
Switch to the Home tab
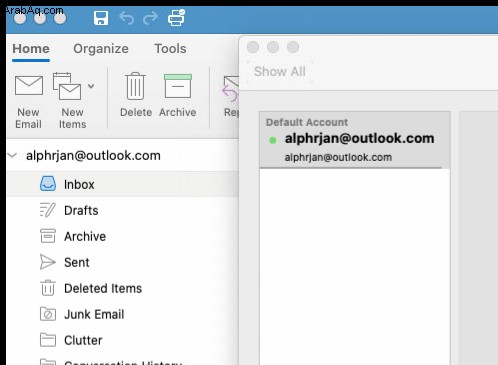pyautogui.click(x=31, y=49)
